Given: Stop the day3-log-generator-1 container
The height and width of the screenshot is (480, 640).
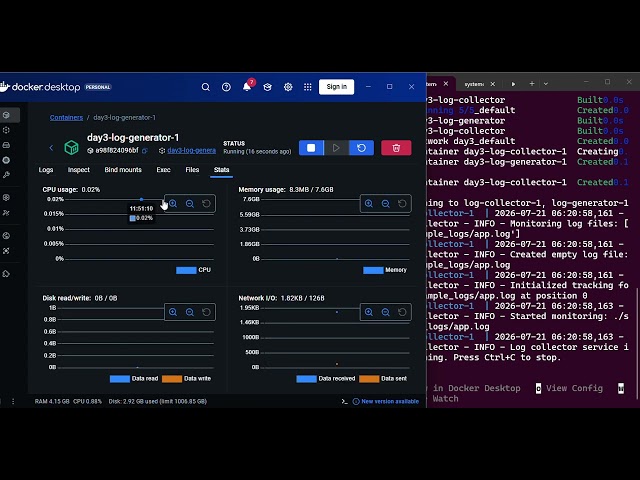Looking at the screenshot, I should click(311, 148).
